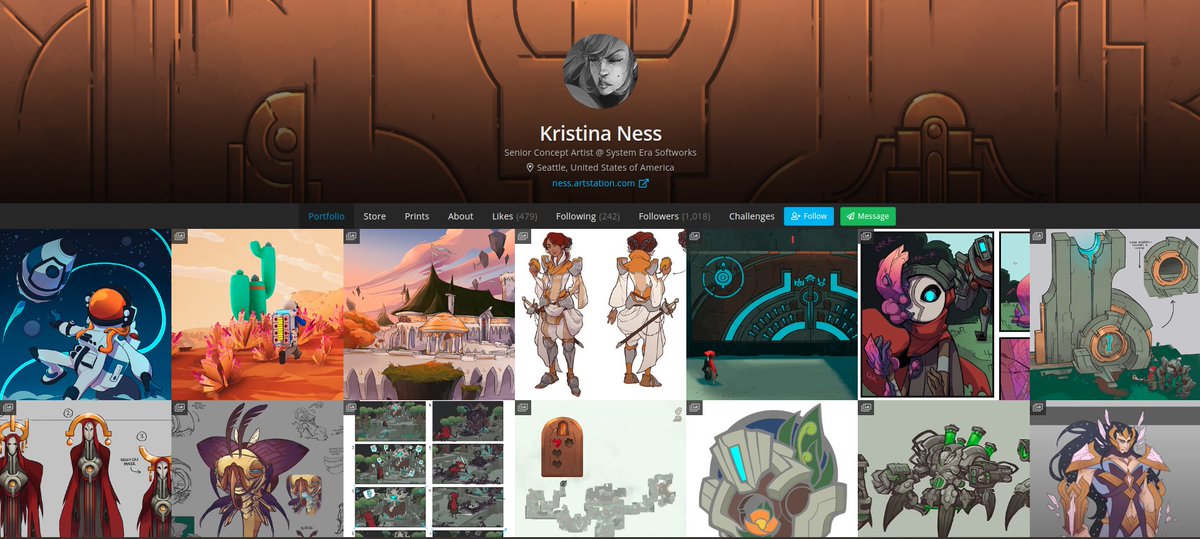The image size is (1200, 539).
Task: Click the external link icon beside ness.artstation.com
Action: (643, 183)
